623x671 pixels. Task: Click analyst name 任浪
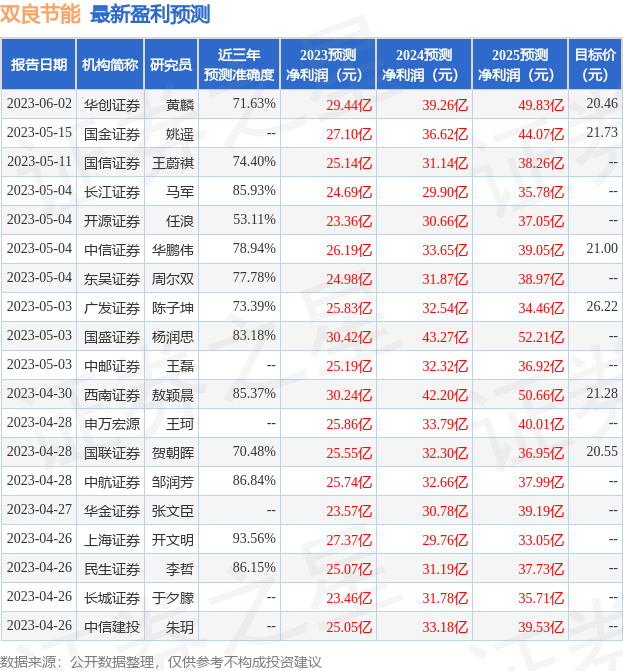point(180,221)
